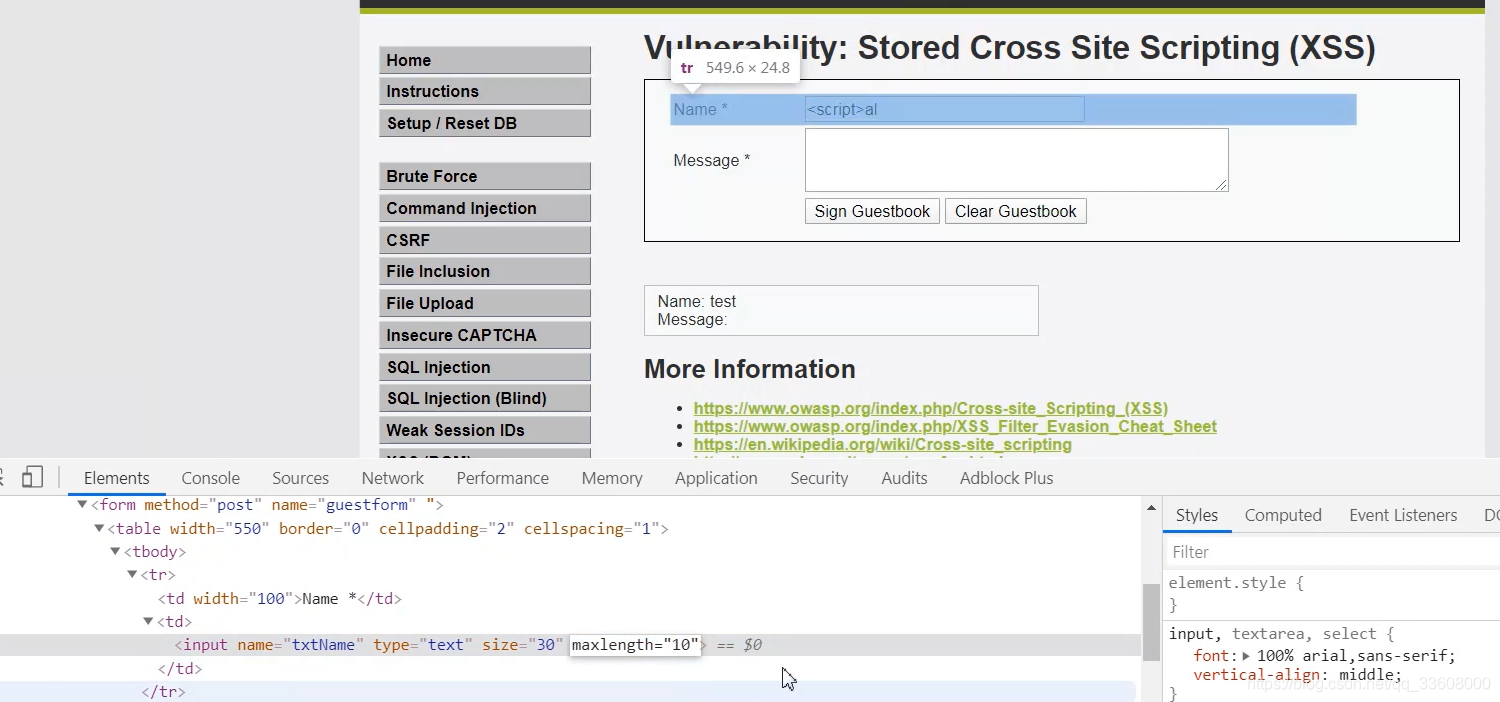The height and width of the screenshot is (702, 1500).
Task: Click the Message textarea
Action: [x=1016, y=160]
